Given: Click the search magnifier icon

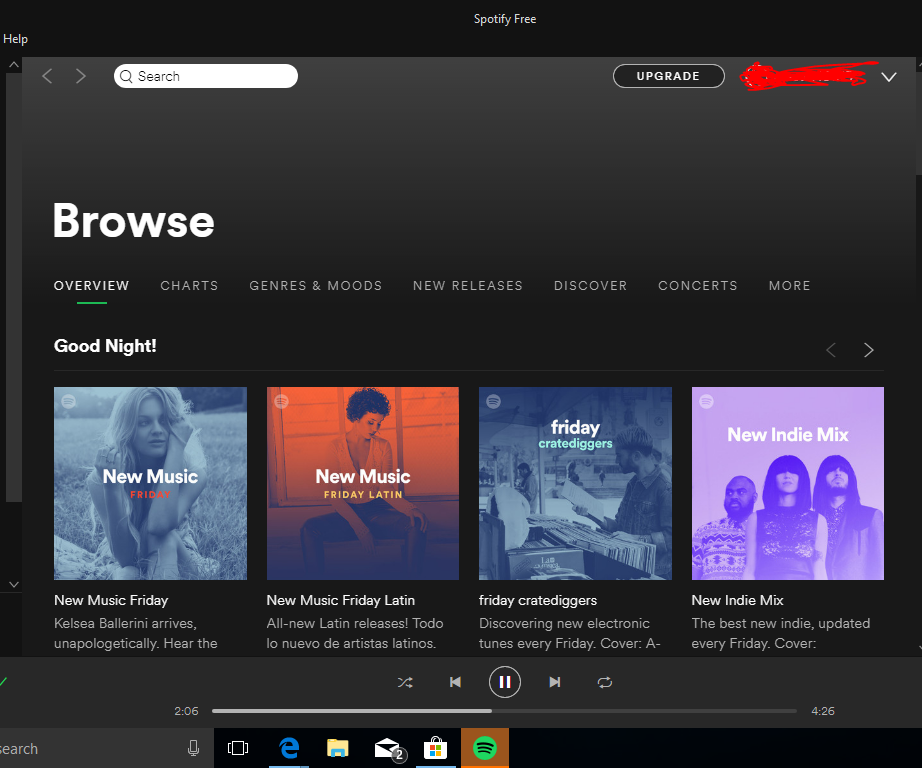Looking at the screenshot, I should [x=126, y=76].
